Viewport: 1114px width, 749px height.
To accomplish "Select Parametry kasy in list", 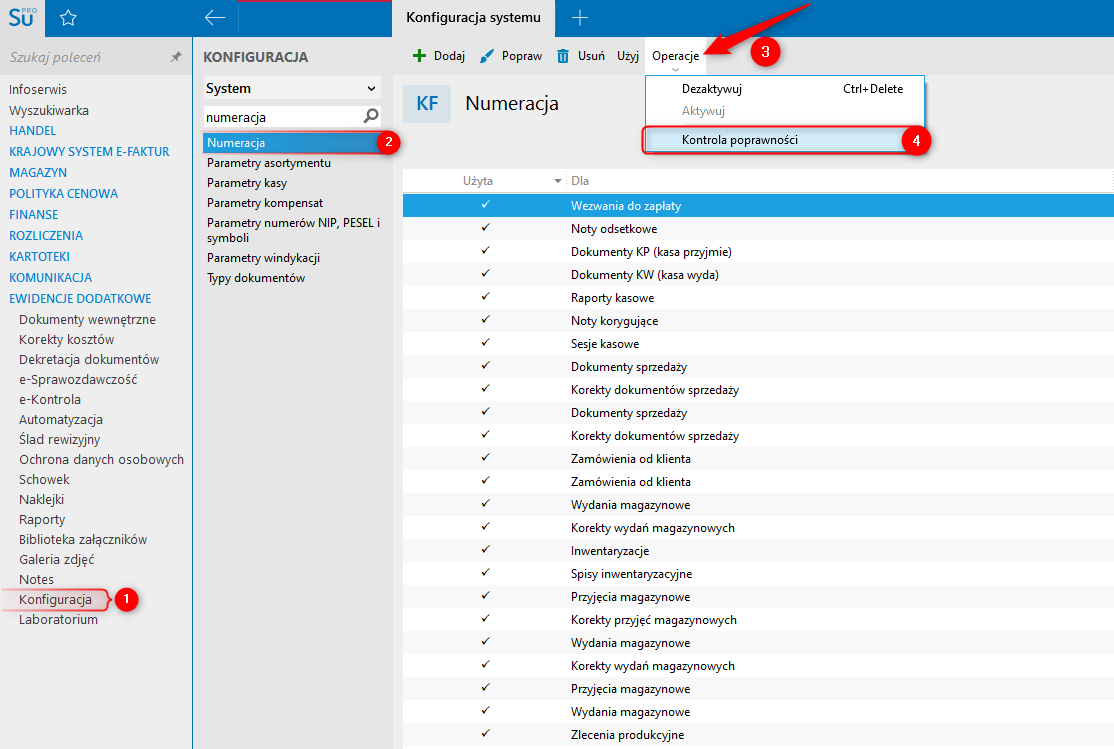I will [x=247, y=183].
